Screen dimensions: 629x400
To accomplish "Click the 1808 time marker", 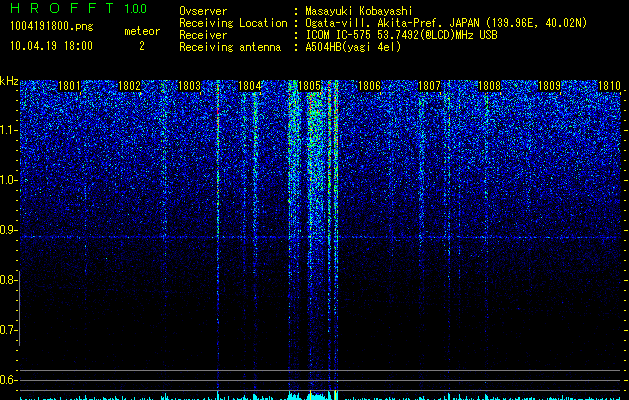I will [x=489, y=86].
